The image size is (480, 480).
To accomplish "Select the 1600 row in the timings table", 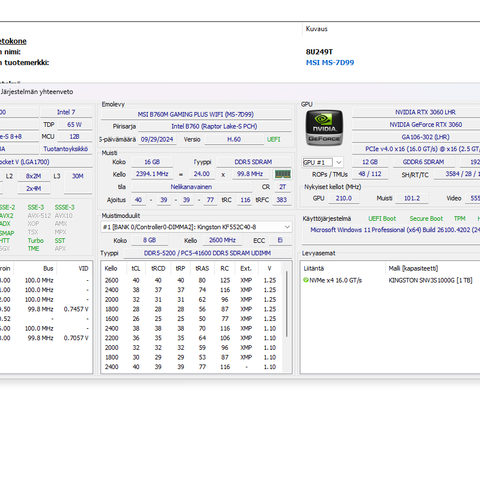I will pos(192,319).
